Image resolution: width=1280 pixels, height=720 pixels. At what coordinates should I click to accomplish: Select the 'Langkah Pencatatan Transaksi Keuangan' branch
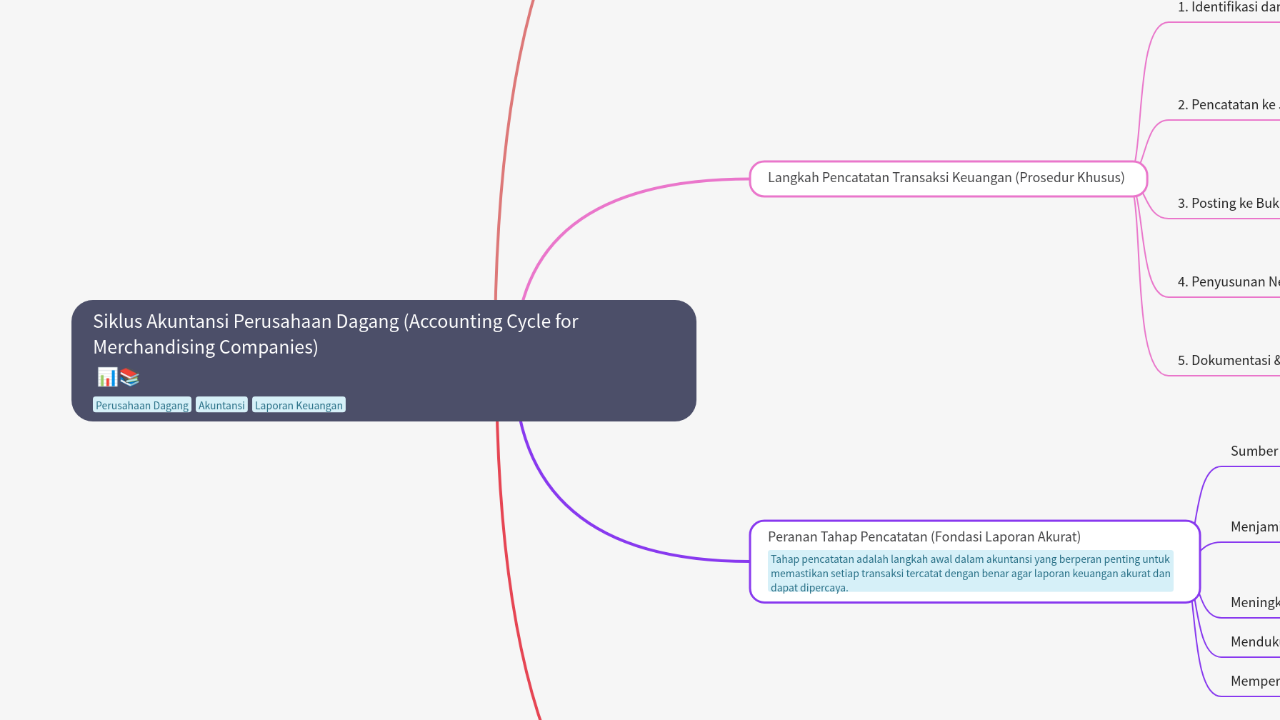click(x=946, y=177)
